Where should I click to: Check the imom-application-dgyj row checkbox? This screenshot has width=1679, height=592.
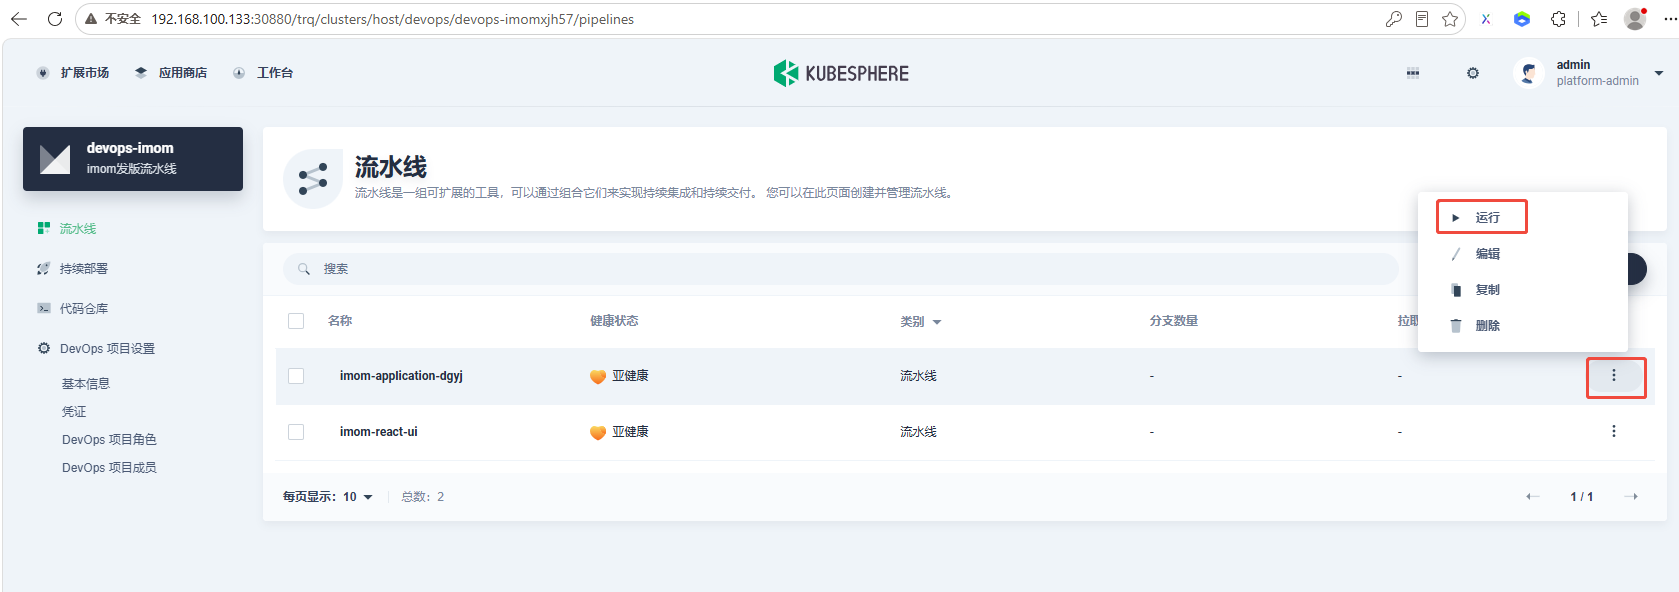pyautogui.click(x=296, y=376)
